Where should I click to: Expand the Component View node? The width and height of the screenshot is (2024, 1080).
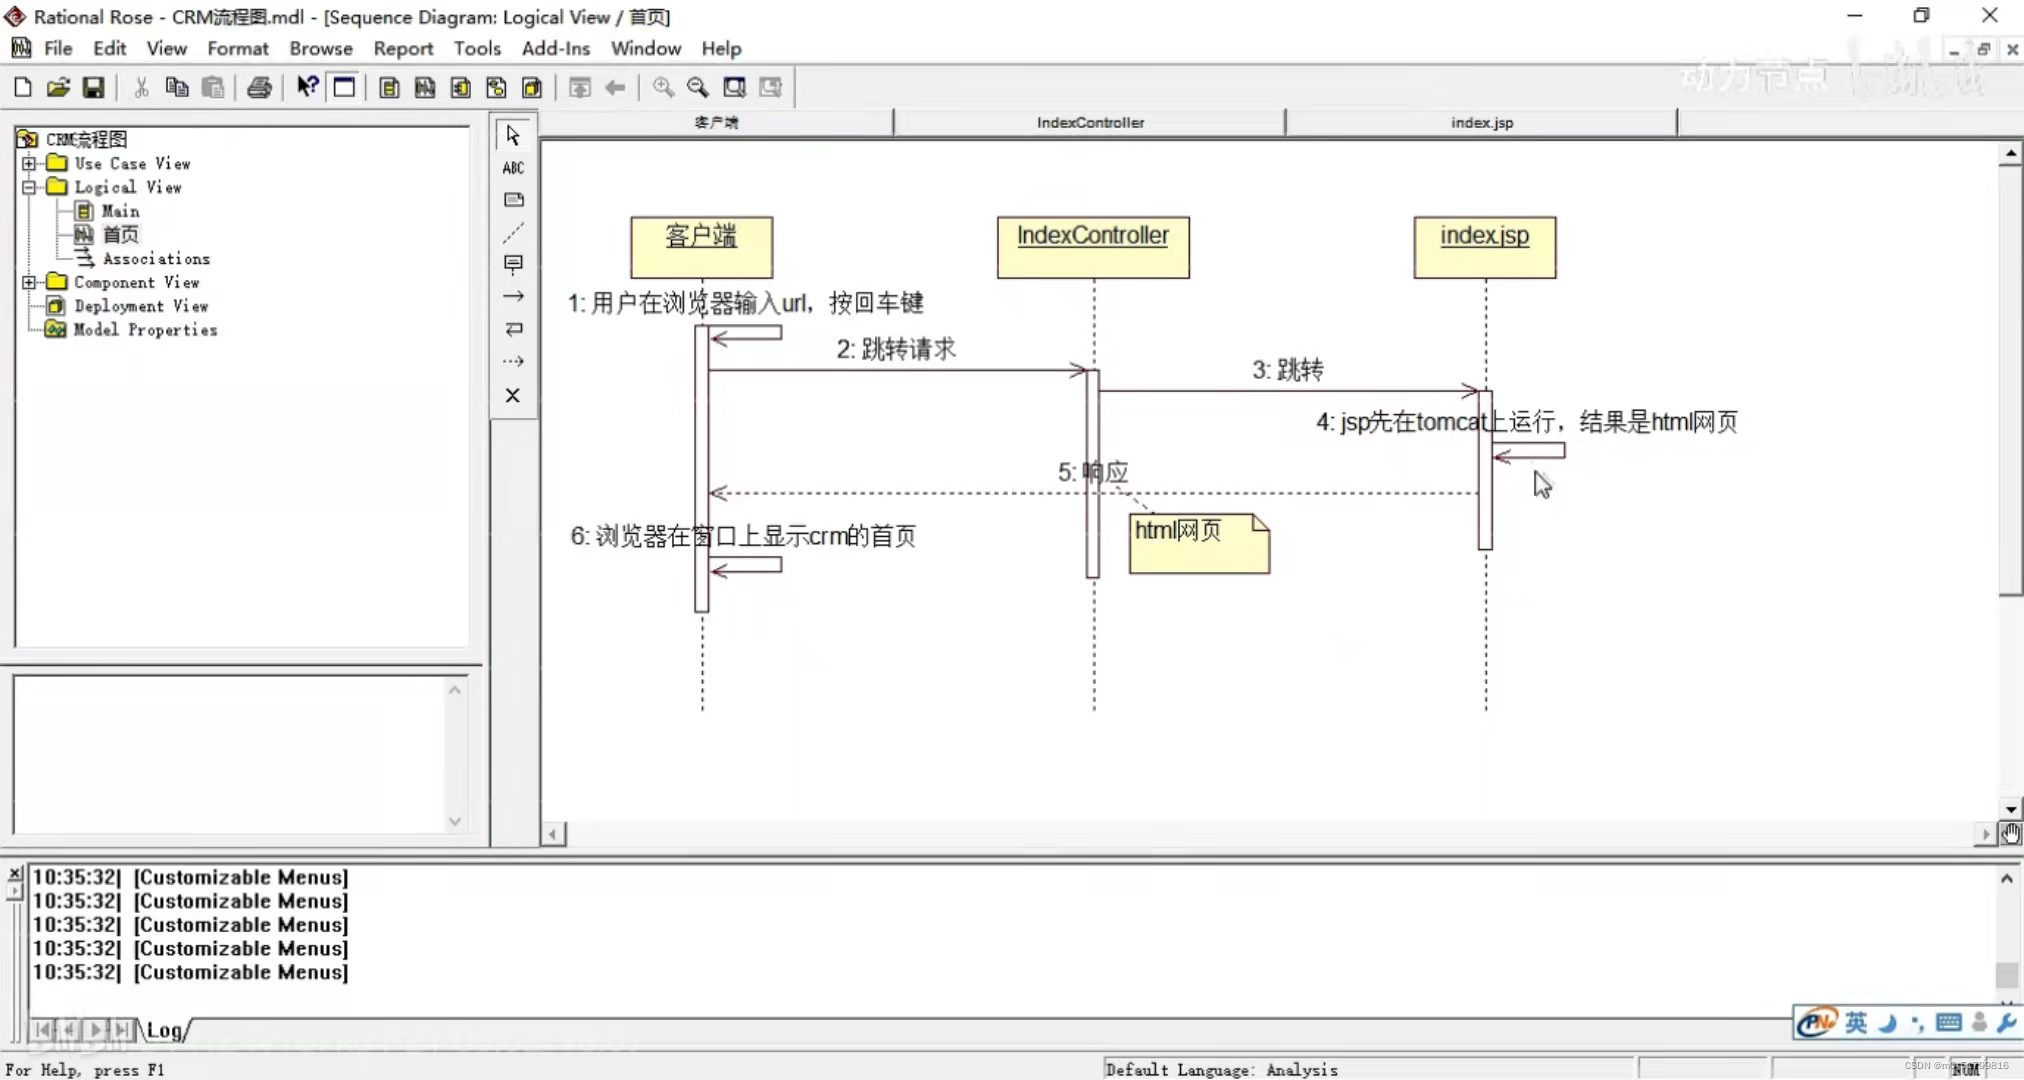(x=29, y=282)
